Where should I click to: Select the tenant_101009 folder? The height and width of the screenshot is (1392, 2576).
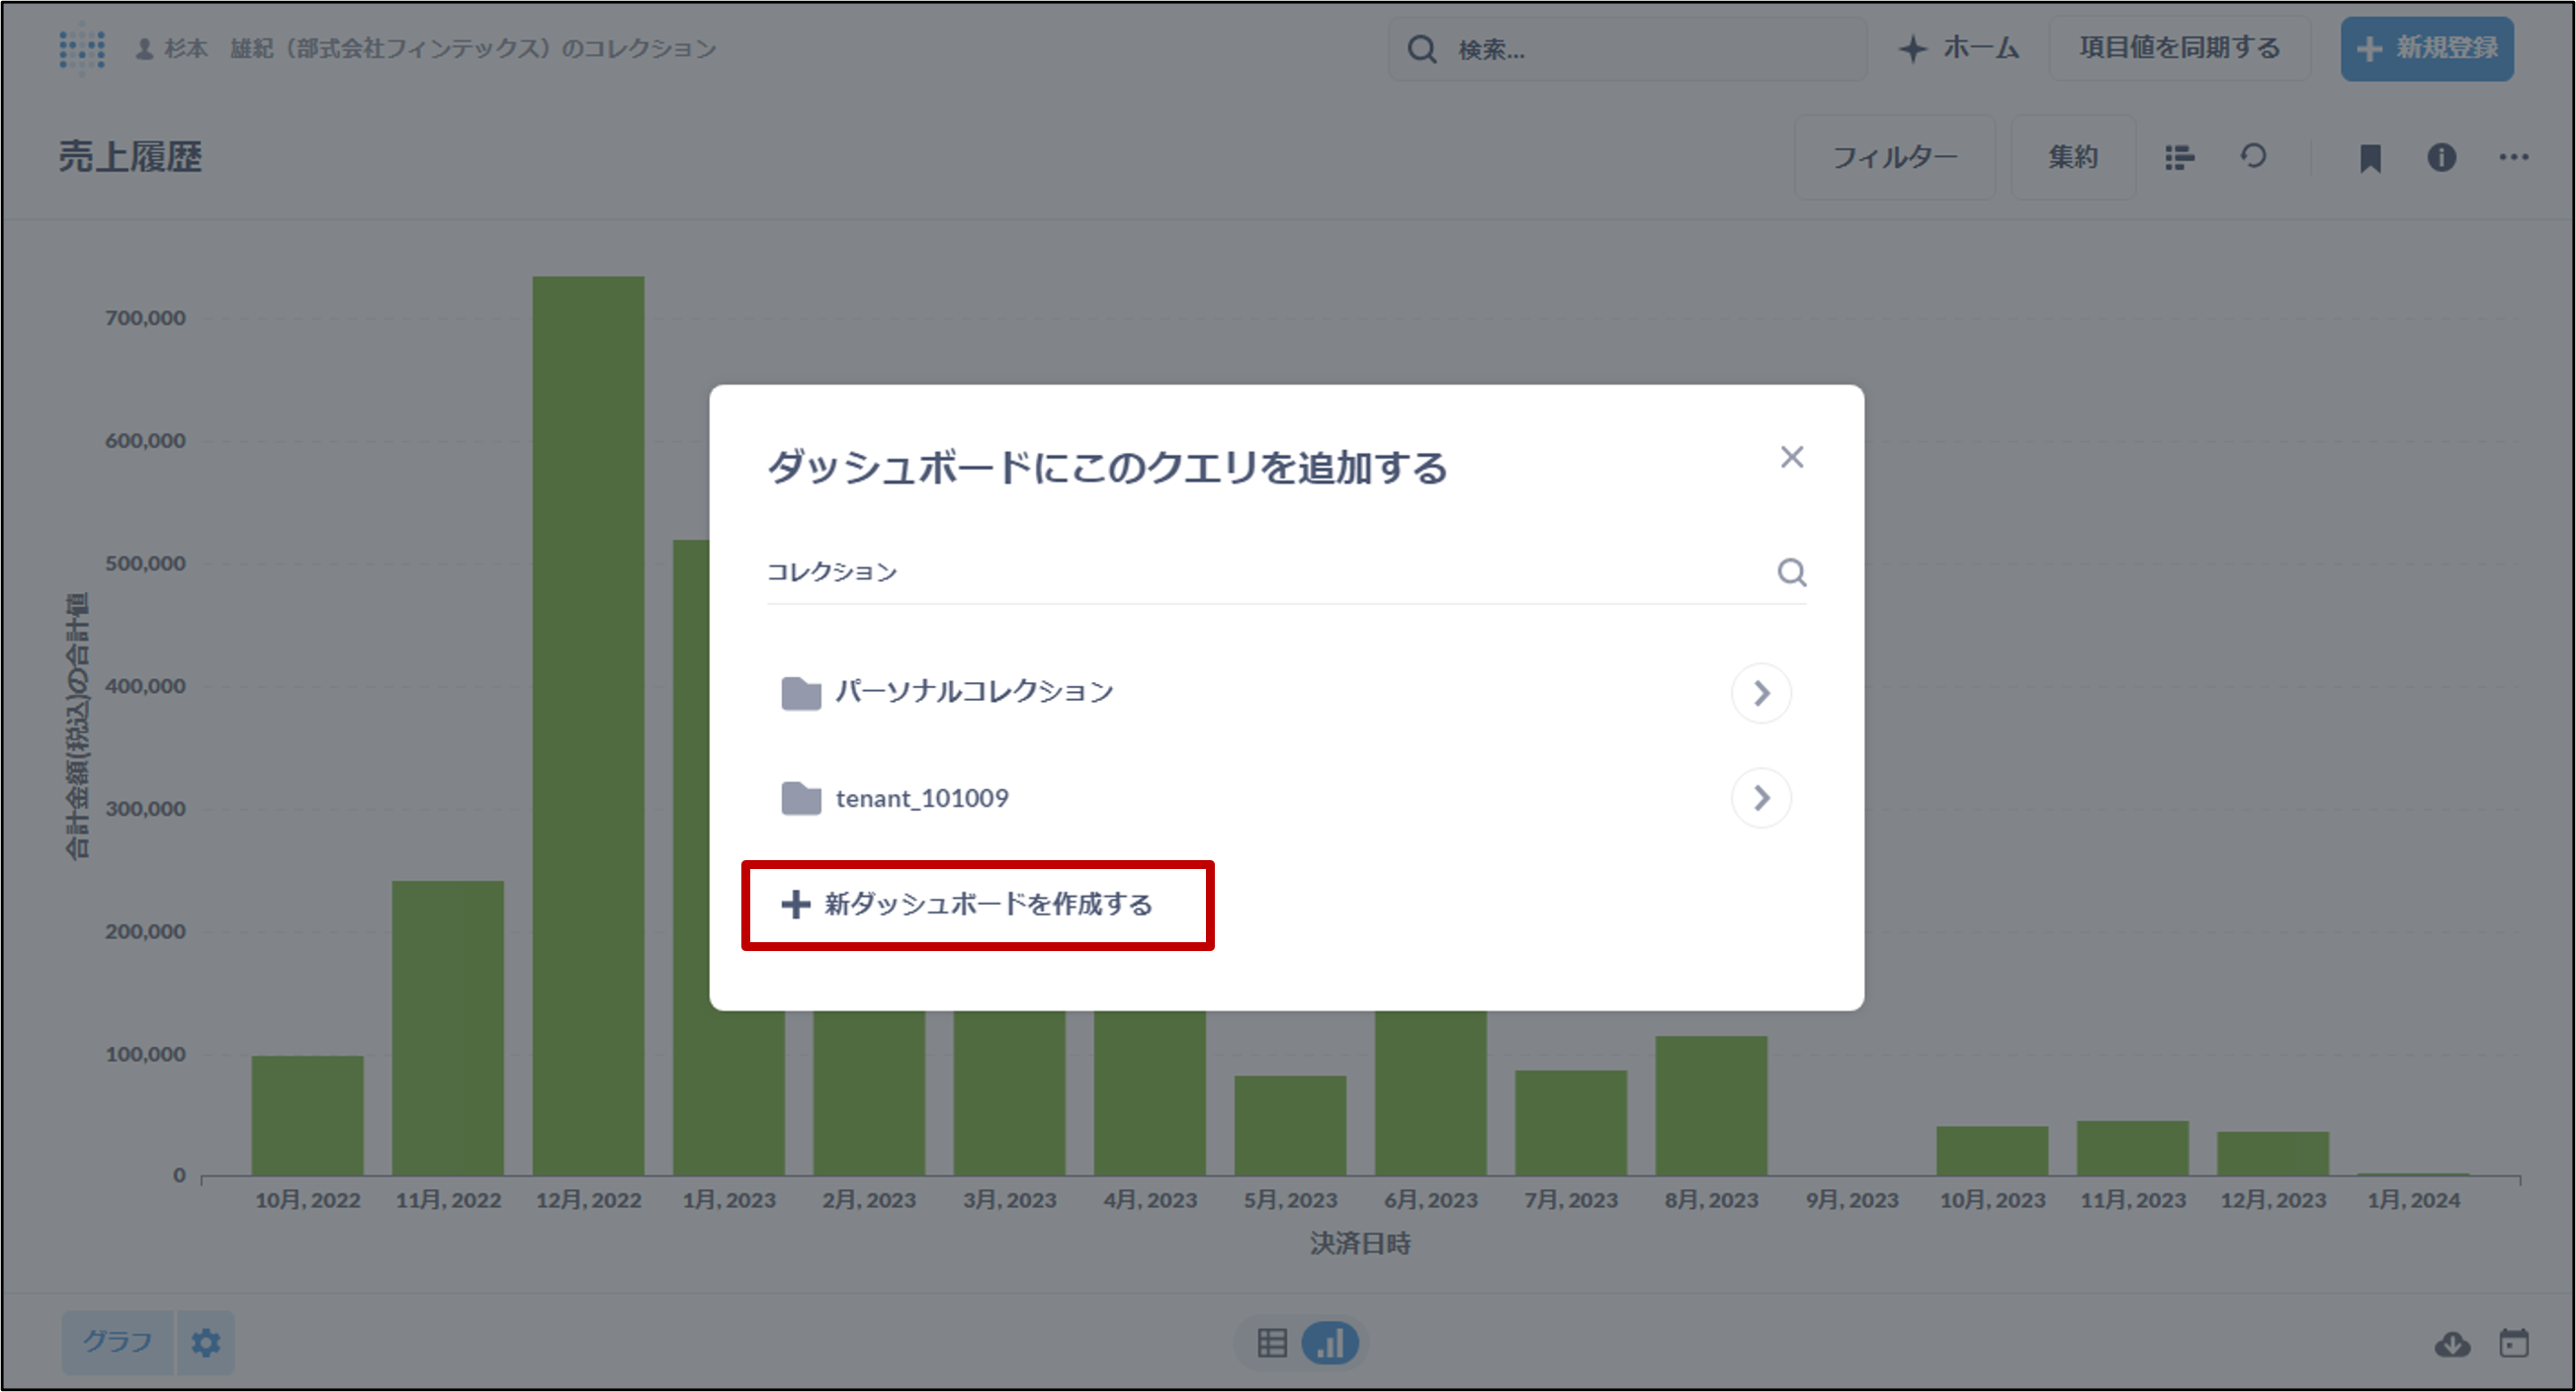[x=921, y=798]
